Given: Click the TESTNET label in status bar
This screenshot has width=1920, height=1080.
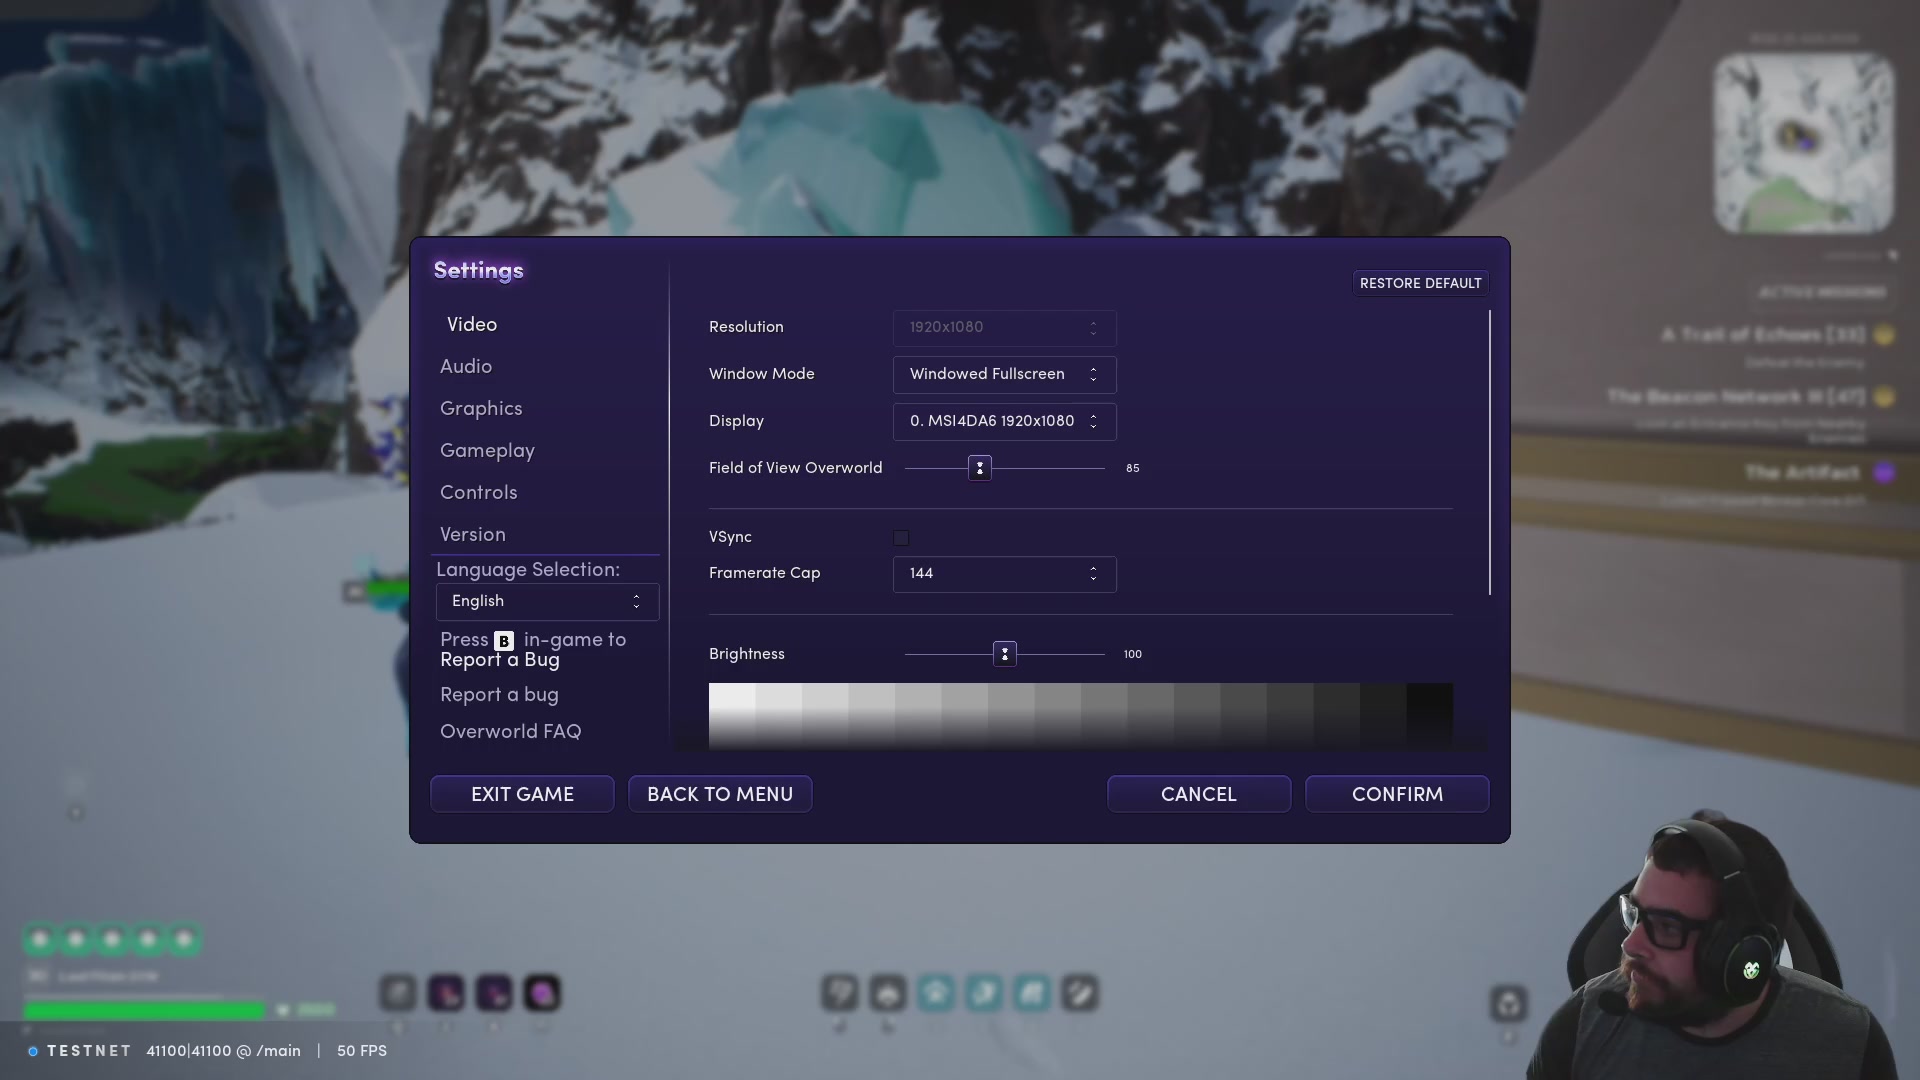Looking at the screenshot, I should click(89, 1051).
